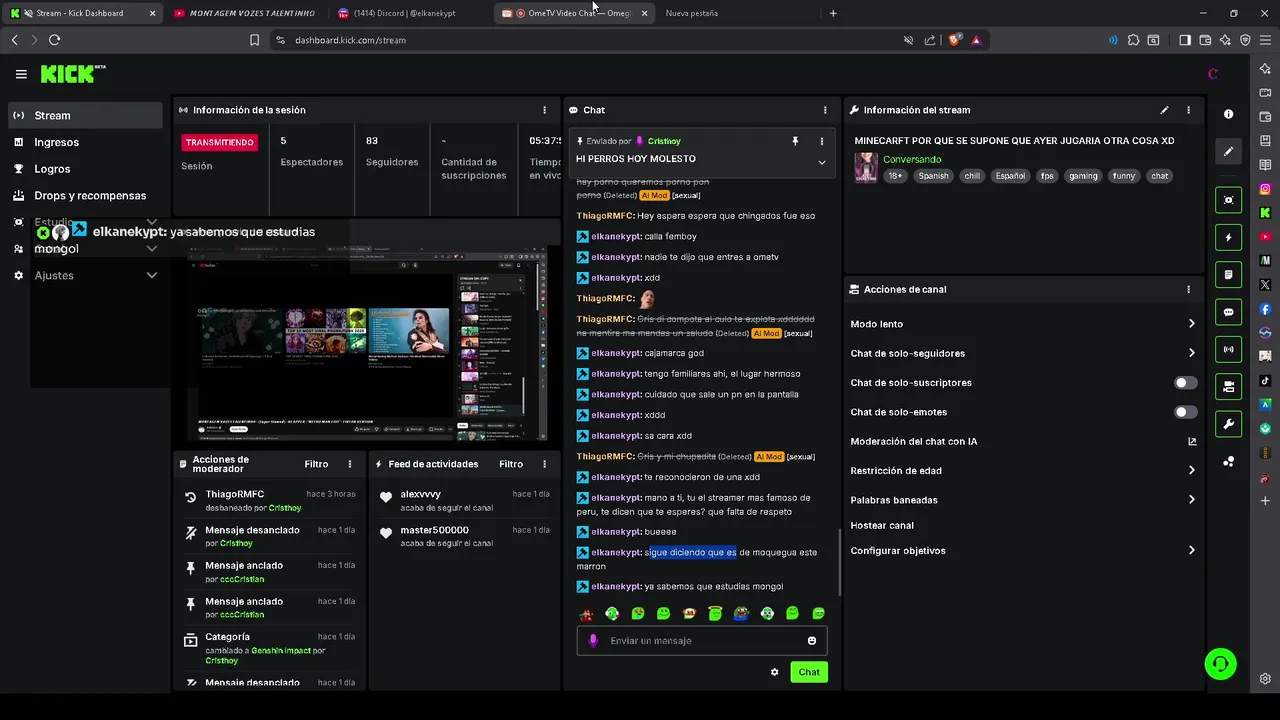Open emoji picker in message box
Image resolution: width=1280 pixels, height=720 pixels.
click(x=812, y=641)
